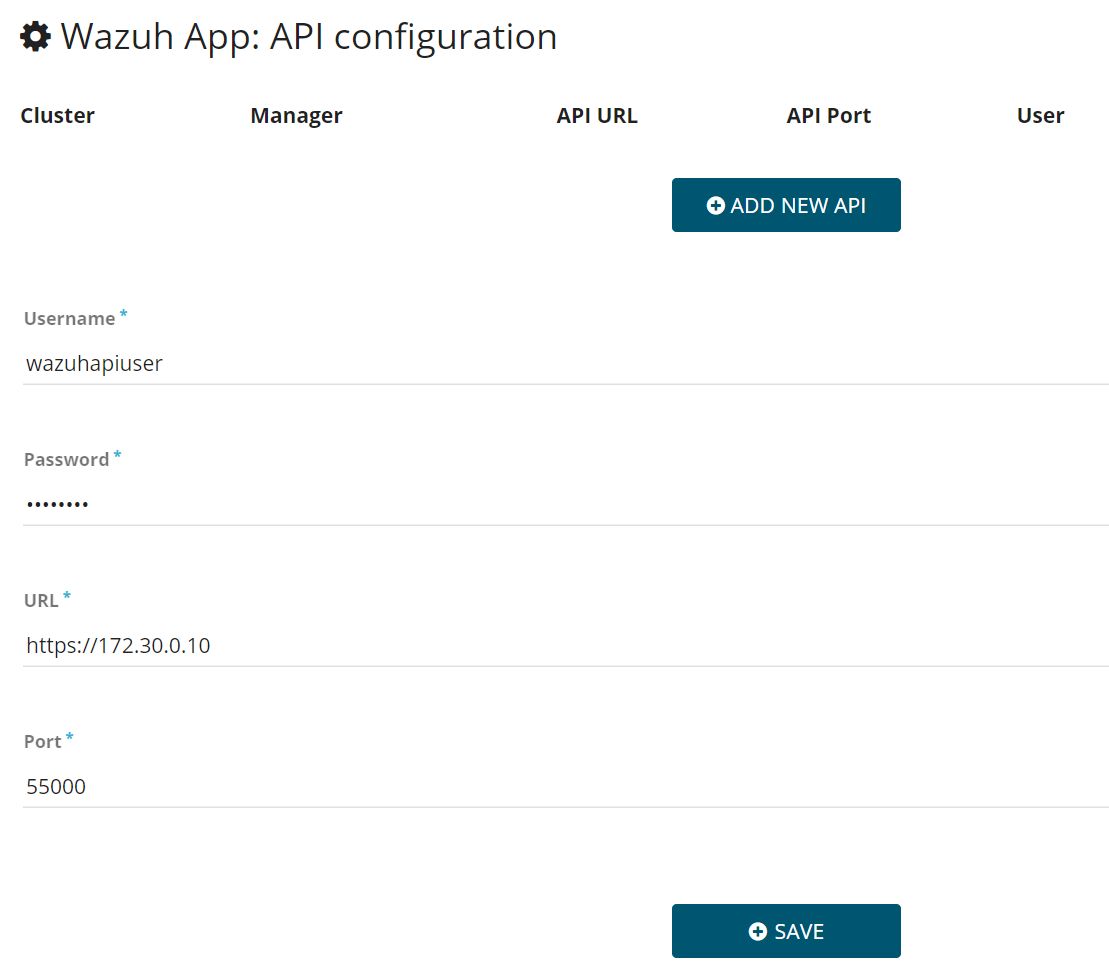Image resolution: width=1109 pixels, height=975 pixels.
Task: Click the plus icon inside ADD NEW API
Action: (x=715, y=204)
